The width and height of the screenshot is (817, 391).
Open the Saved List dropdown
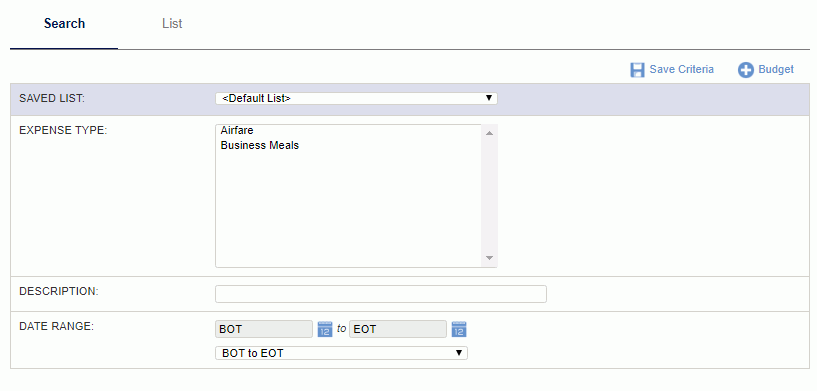click(356, 98)
